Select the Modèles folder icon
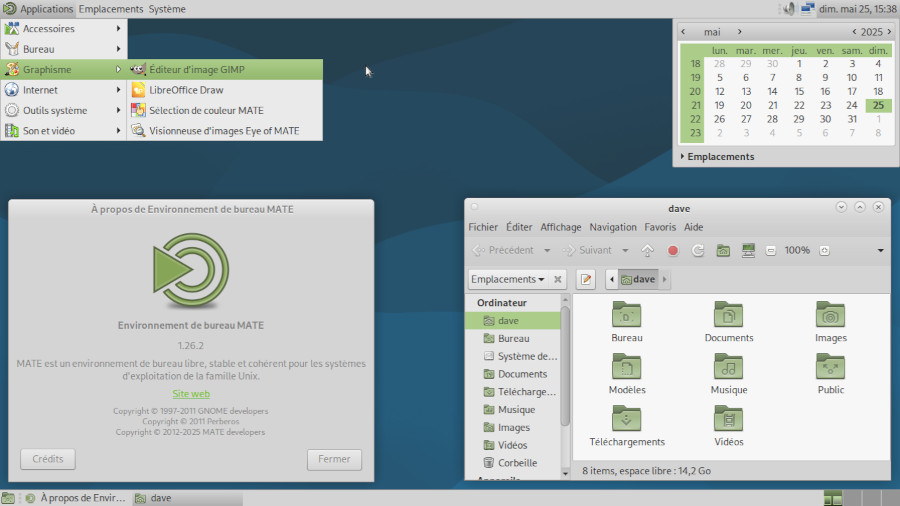The image size is (900, 506). 627,367
